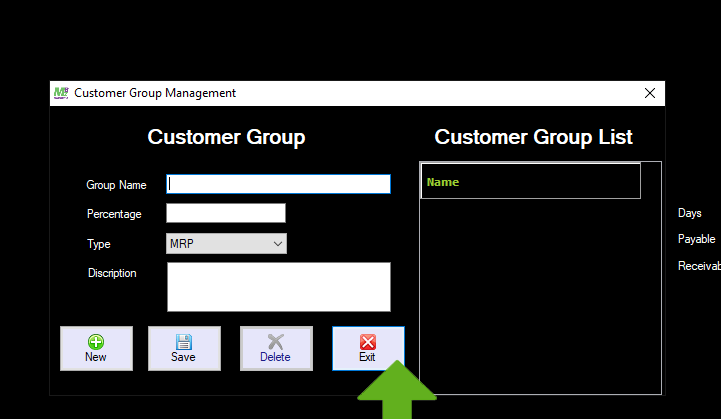Select the Discription multi-line text box

pos(278,287)
